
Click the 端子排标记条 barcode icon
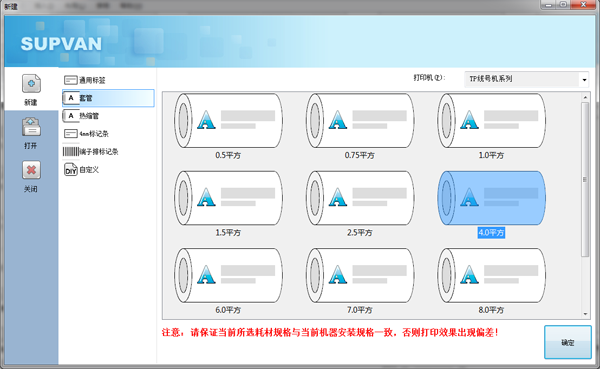point(71,152)
